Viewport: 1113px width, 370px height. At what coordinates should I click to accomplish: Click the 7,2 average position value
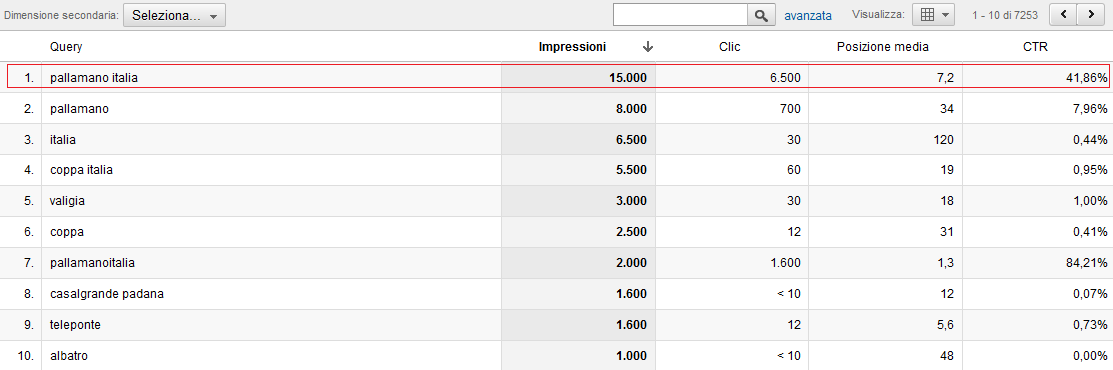coord(946,77)
